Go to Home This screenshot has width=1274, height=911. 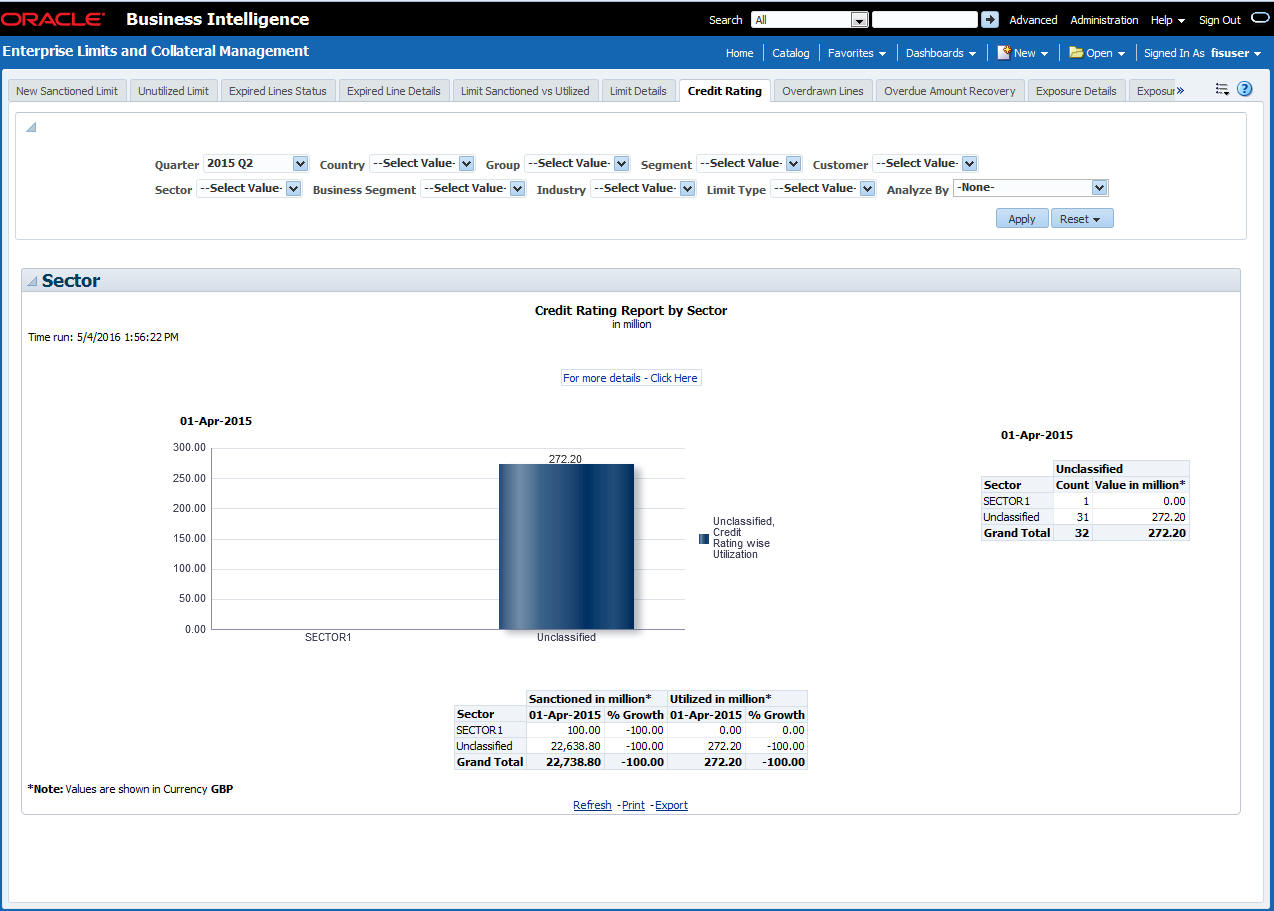coord(739,53)
